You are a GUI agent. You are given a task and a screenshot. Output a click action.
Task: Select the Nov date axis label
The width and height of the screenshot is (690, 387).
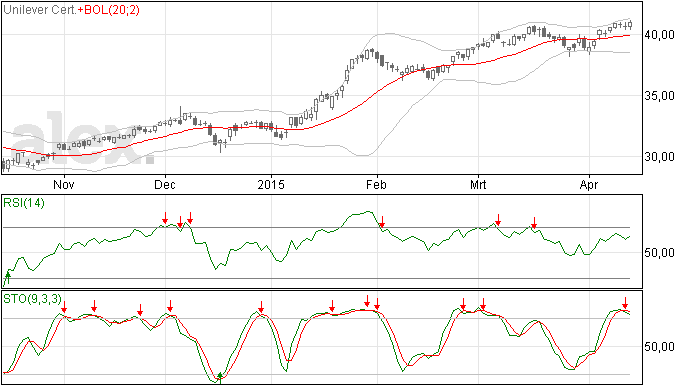tap(64, 184)
